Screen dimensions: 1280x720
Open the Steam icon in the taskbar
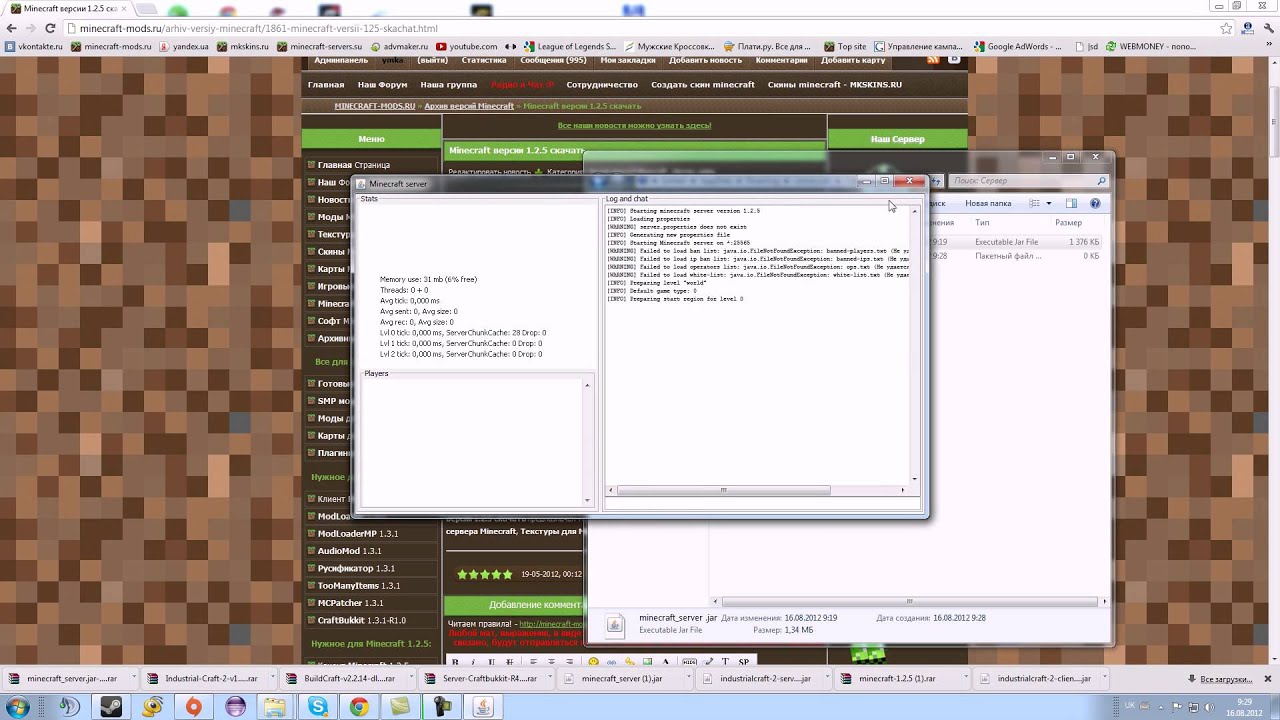[x=111, y=707]
